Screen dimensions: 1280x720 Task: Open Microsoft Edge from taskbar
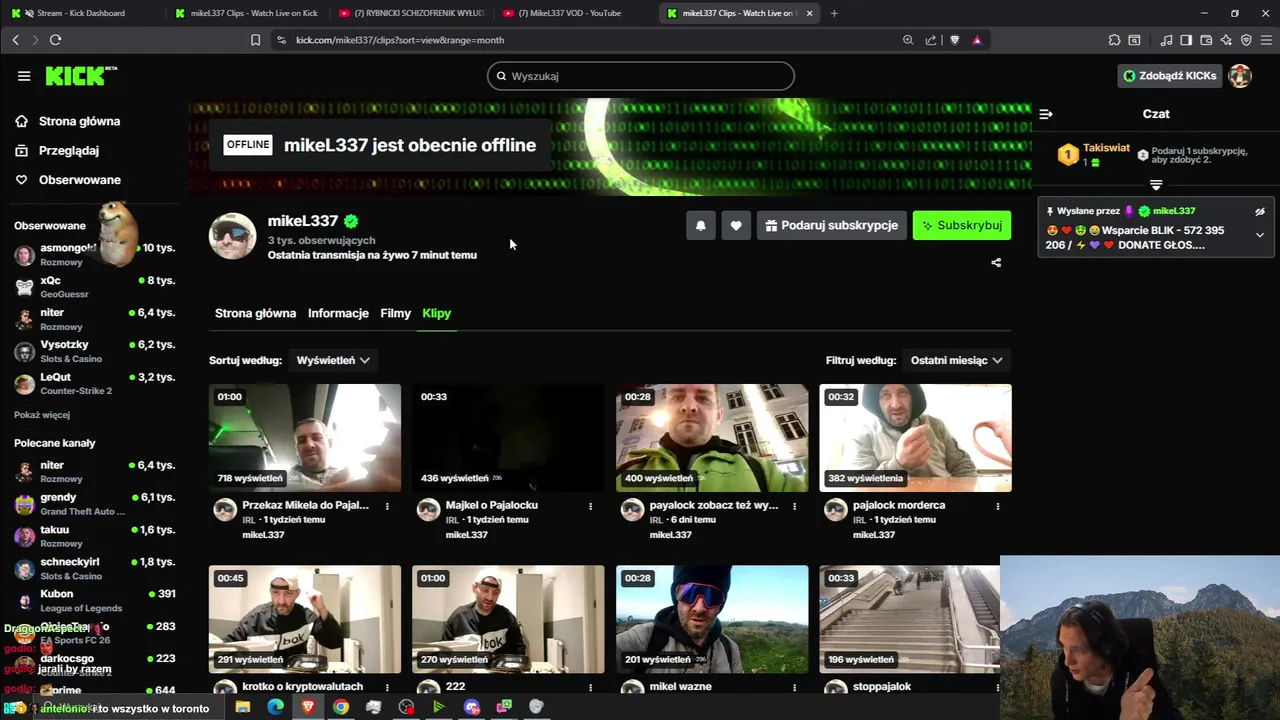(275, 707)
